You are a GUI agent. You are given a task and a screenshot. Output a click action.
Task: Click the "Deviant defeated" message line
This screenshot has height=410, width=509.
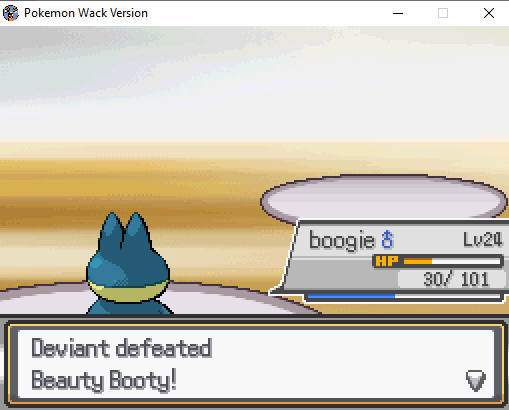pyautogui.click(x=122, y=348)
